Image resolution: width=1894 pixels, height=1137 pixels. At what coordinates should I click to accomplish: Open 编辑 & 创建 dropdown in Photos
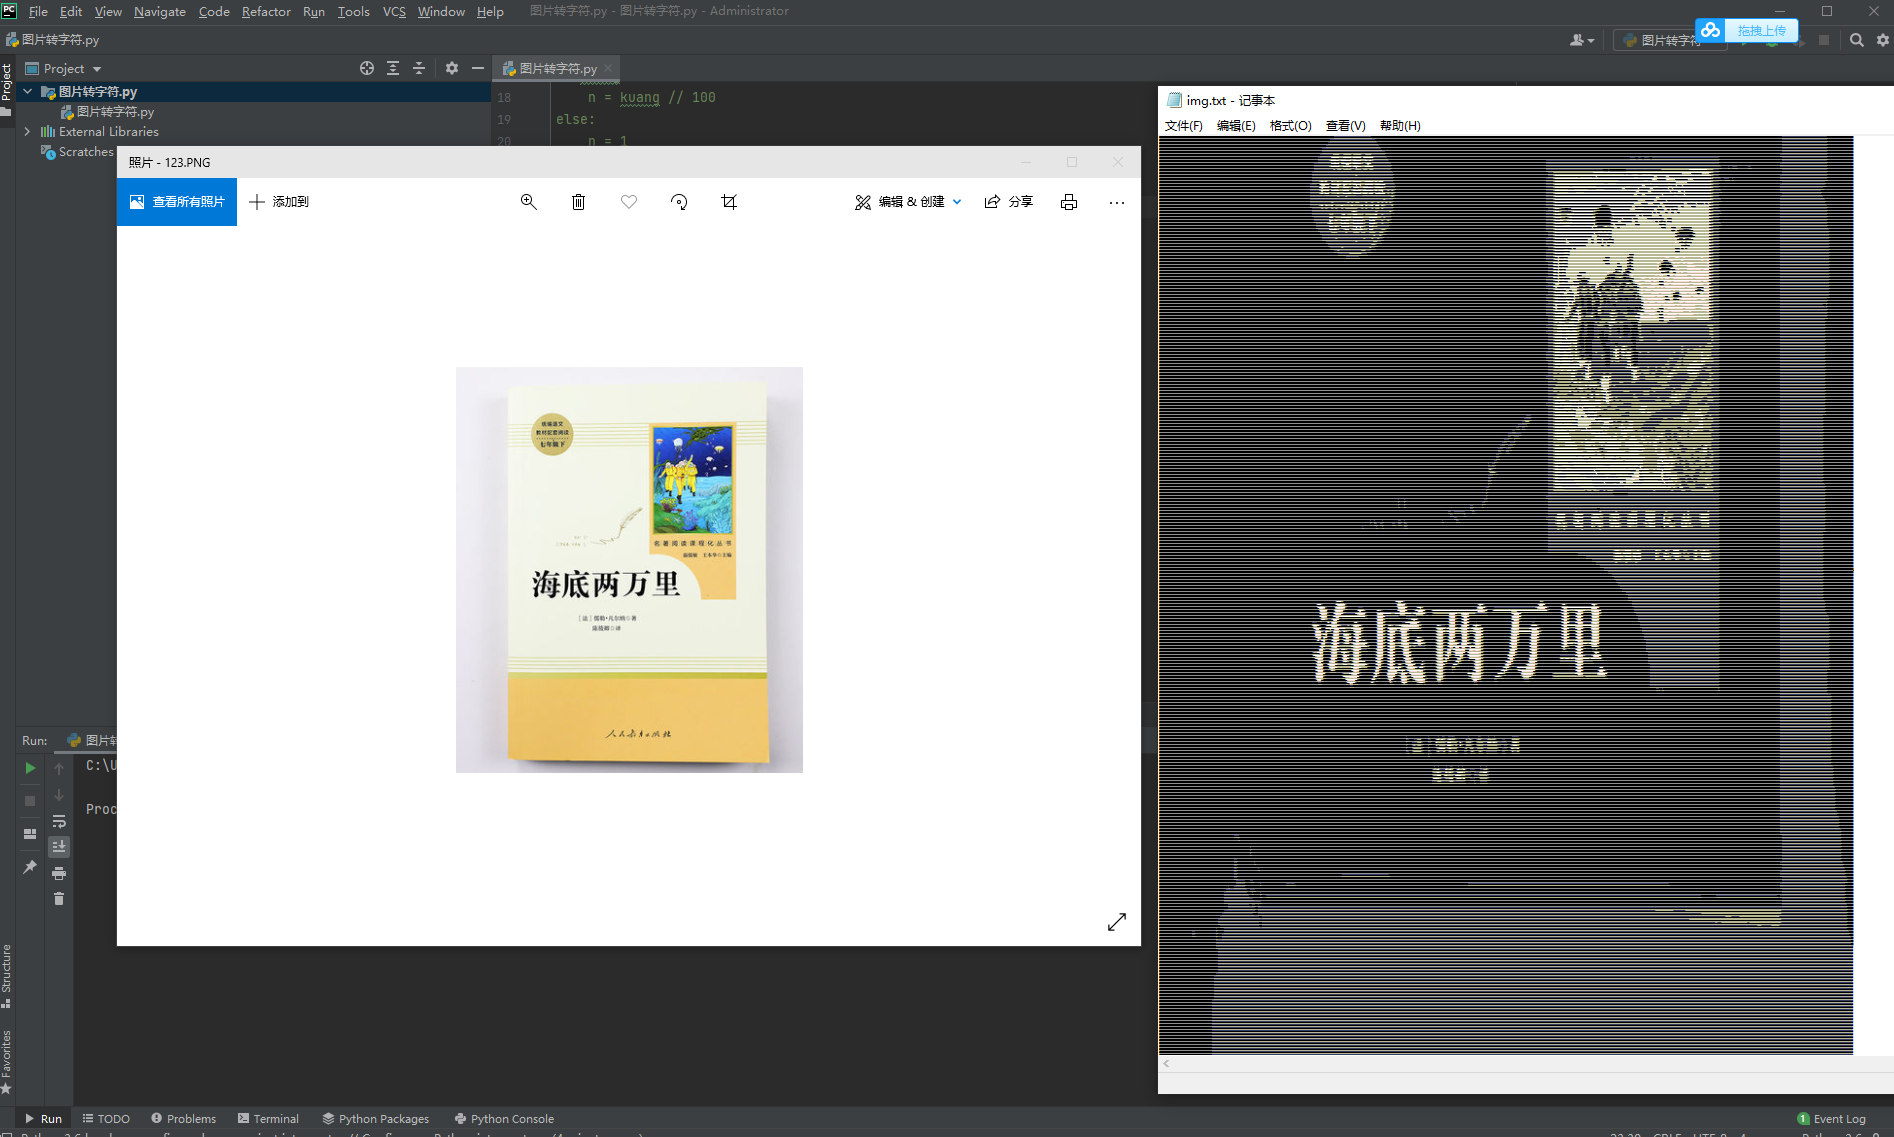[x=908, y=202]
